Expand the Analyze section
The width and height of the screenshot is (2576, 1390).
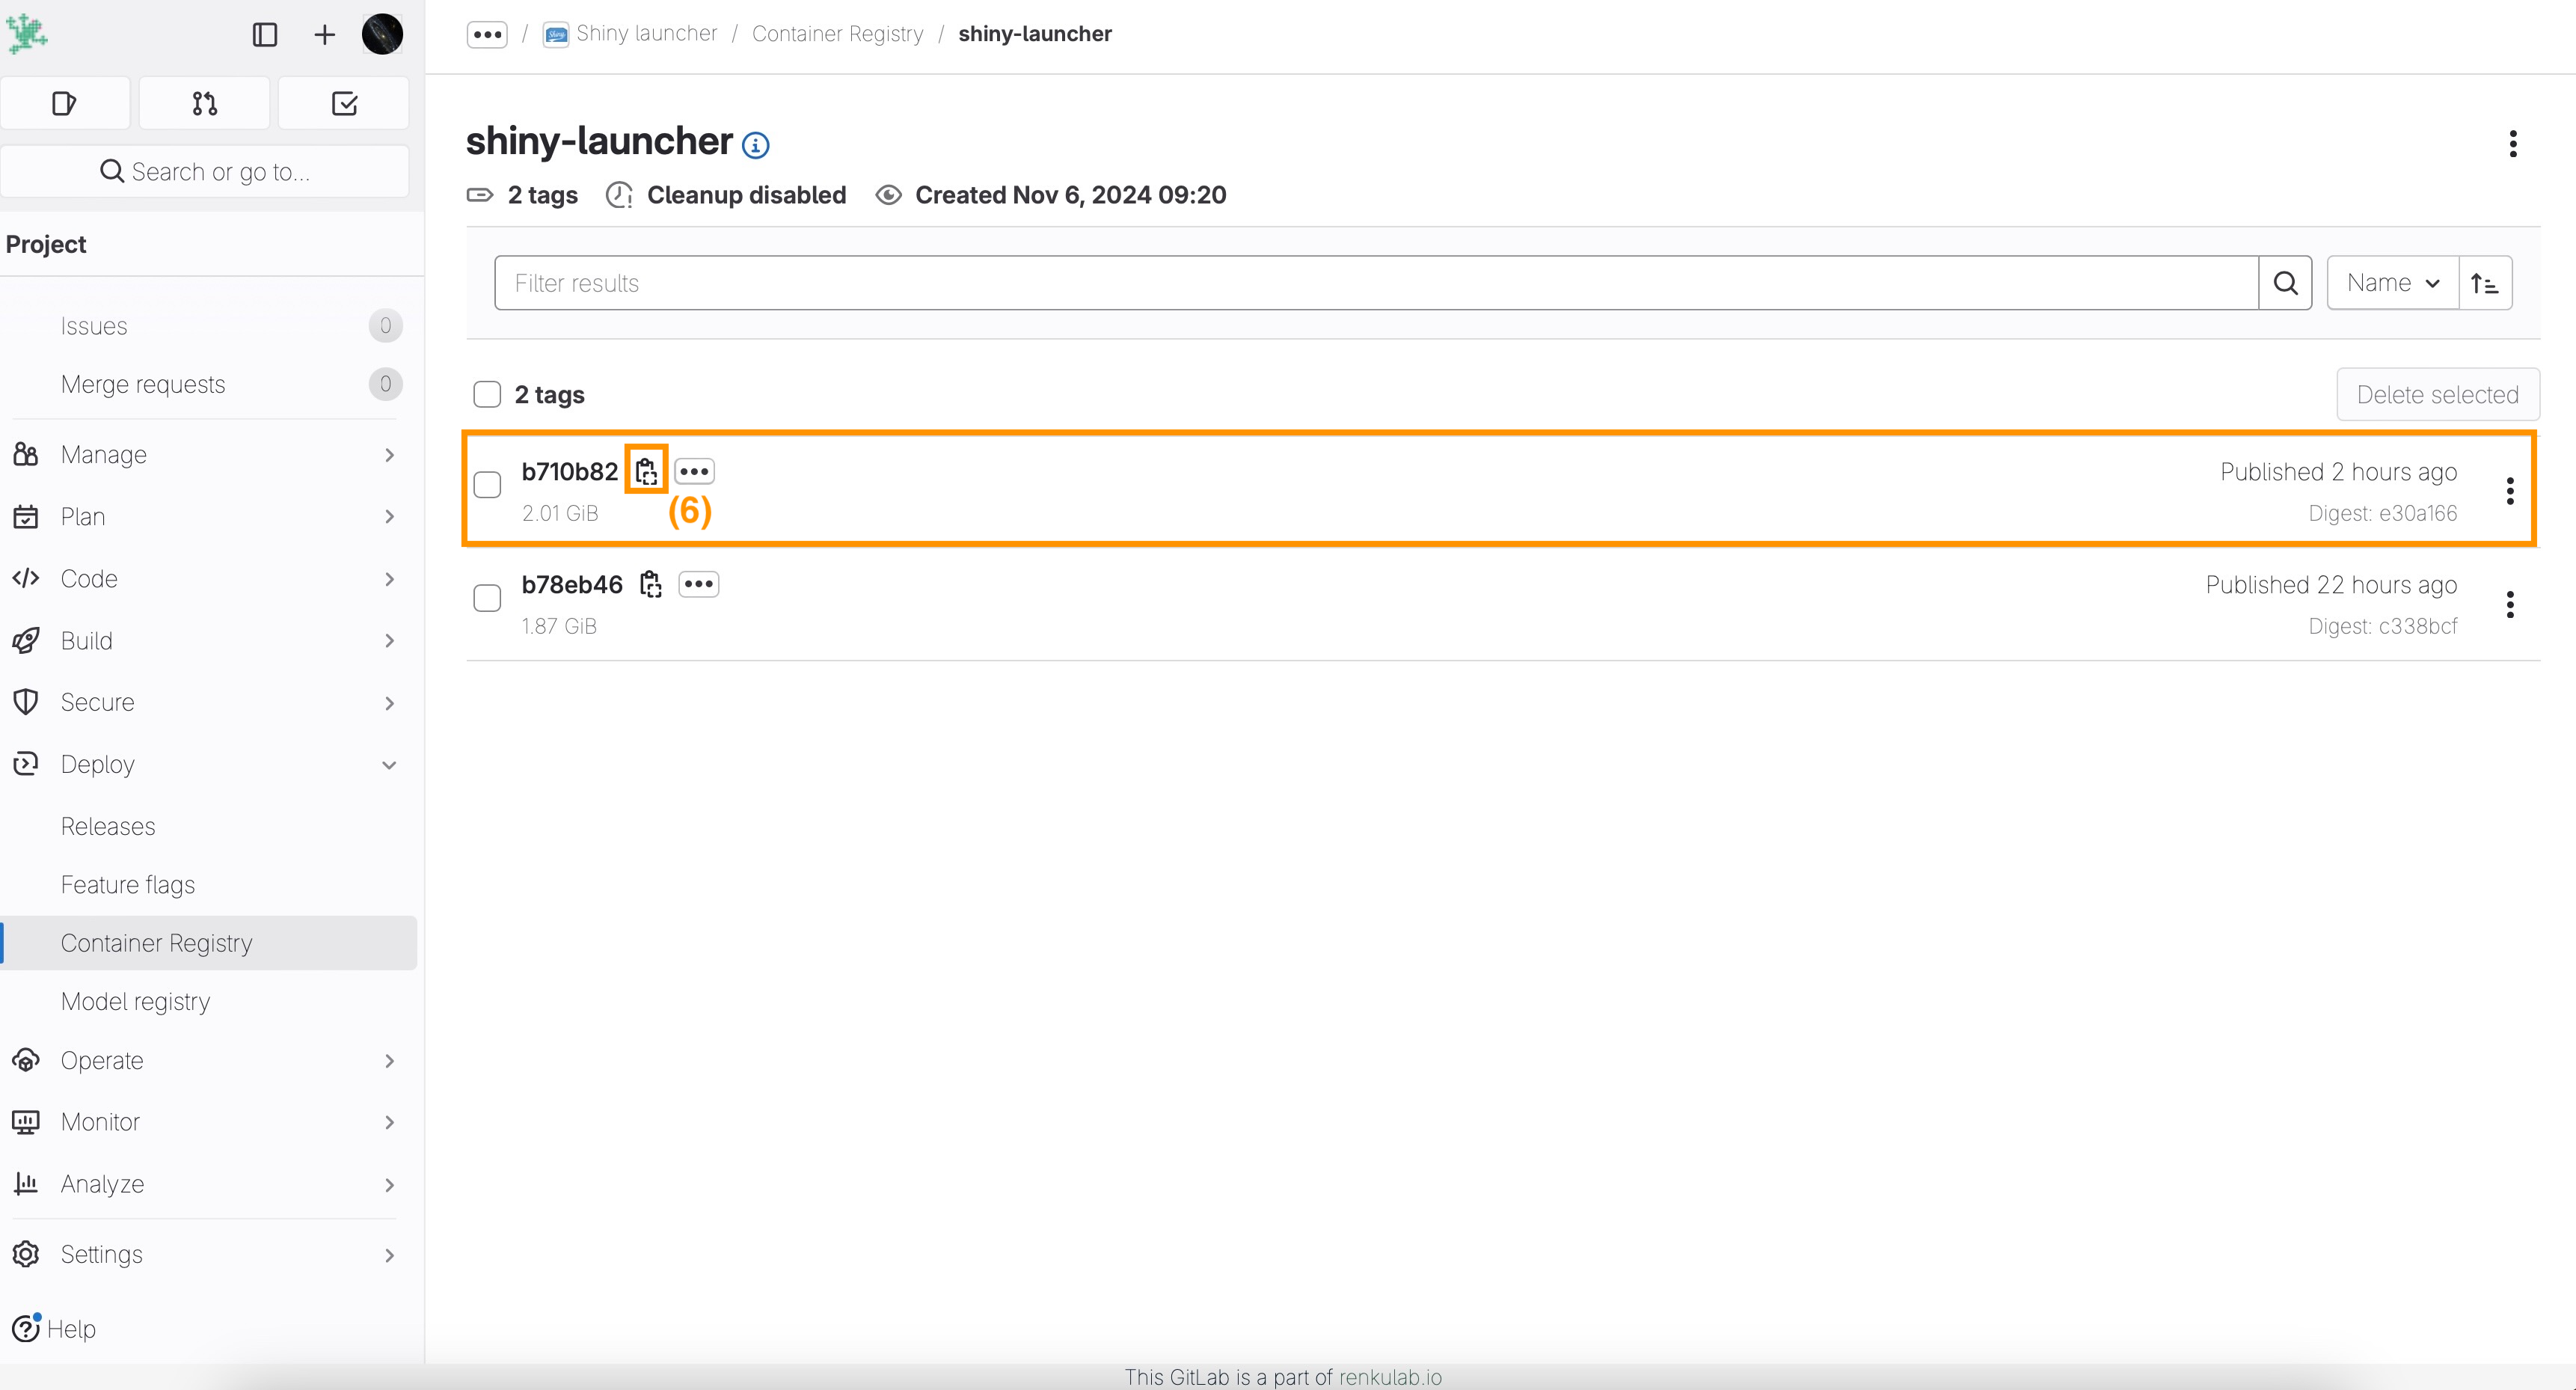(x=209, y=1185)
